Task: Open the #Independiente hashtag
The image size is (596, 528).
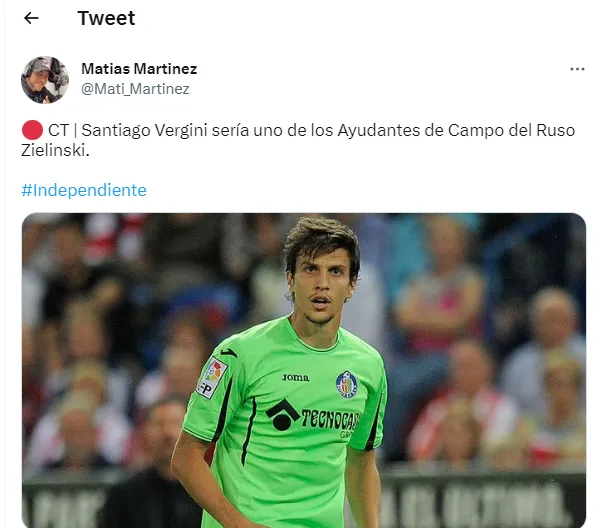Action: coord(84,190)
